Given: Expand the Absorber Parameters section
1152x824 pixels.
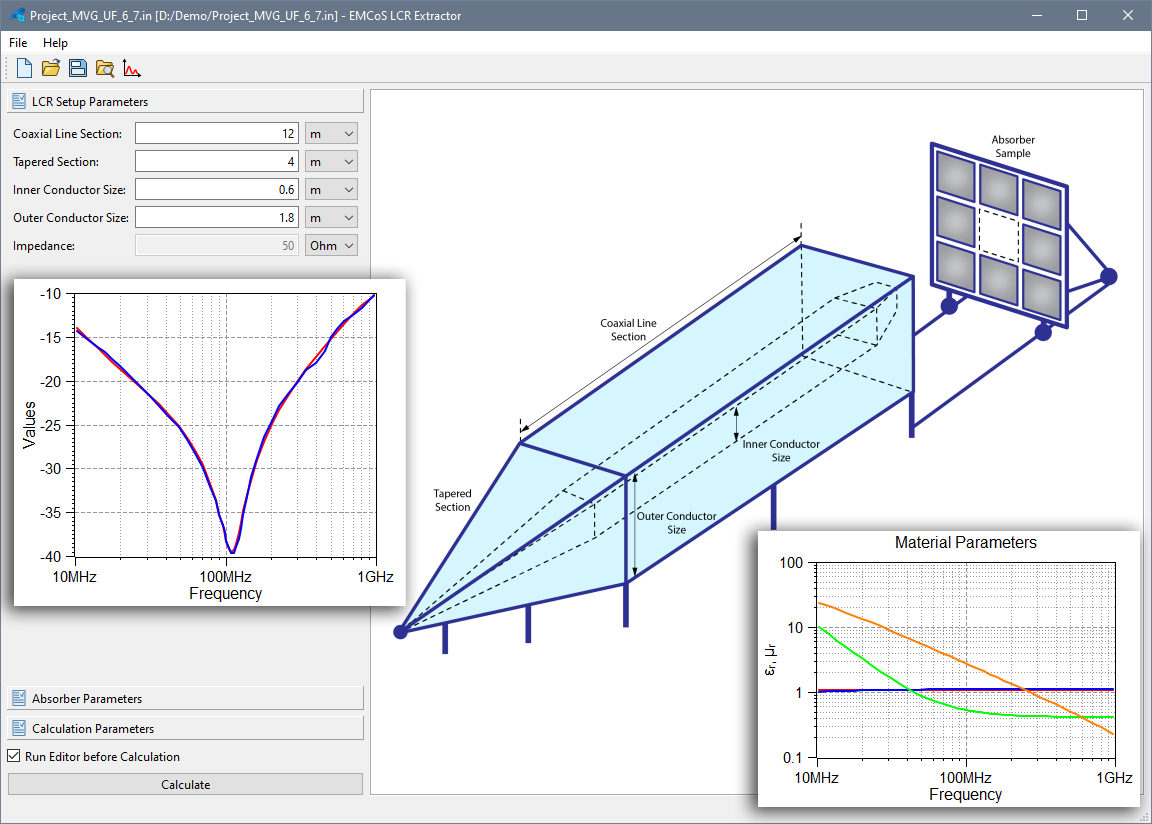Looking at the screenshot, I should coord(186,699).
